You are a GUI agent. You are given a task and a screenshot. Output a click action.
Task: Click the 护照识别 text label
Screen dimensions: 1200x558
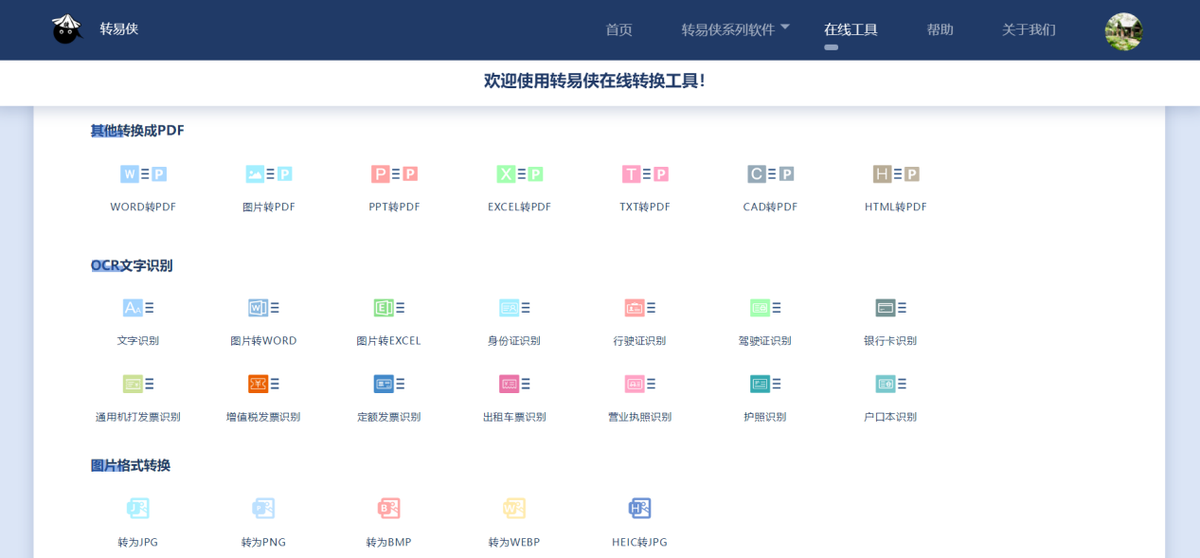coord(765,417)
